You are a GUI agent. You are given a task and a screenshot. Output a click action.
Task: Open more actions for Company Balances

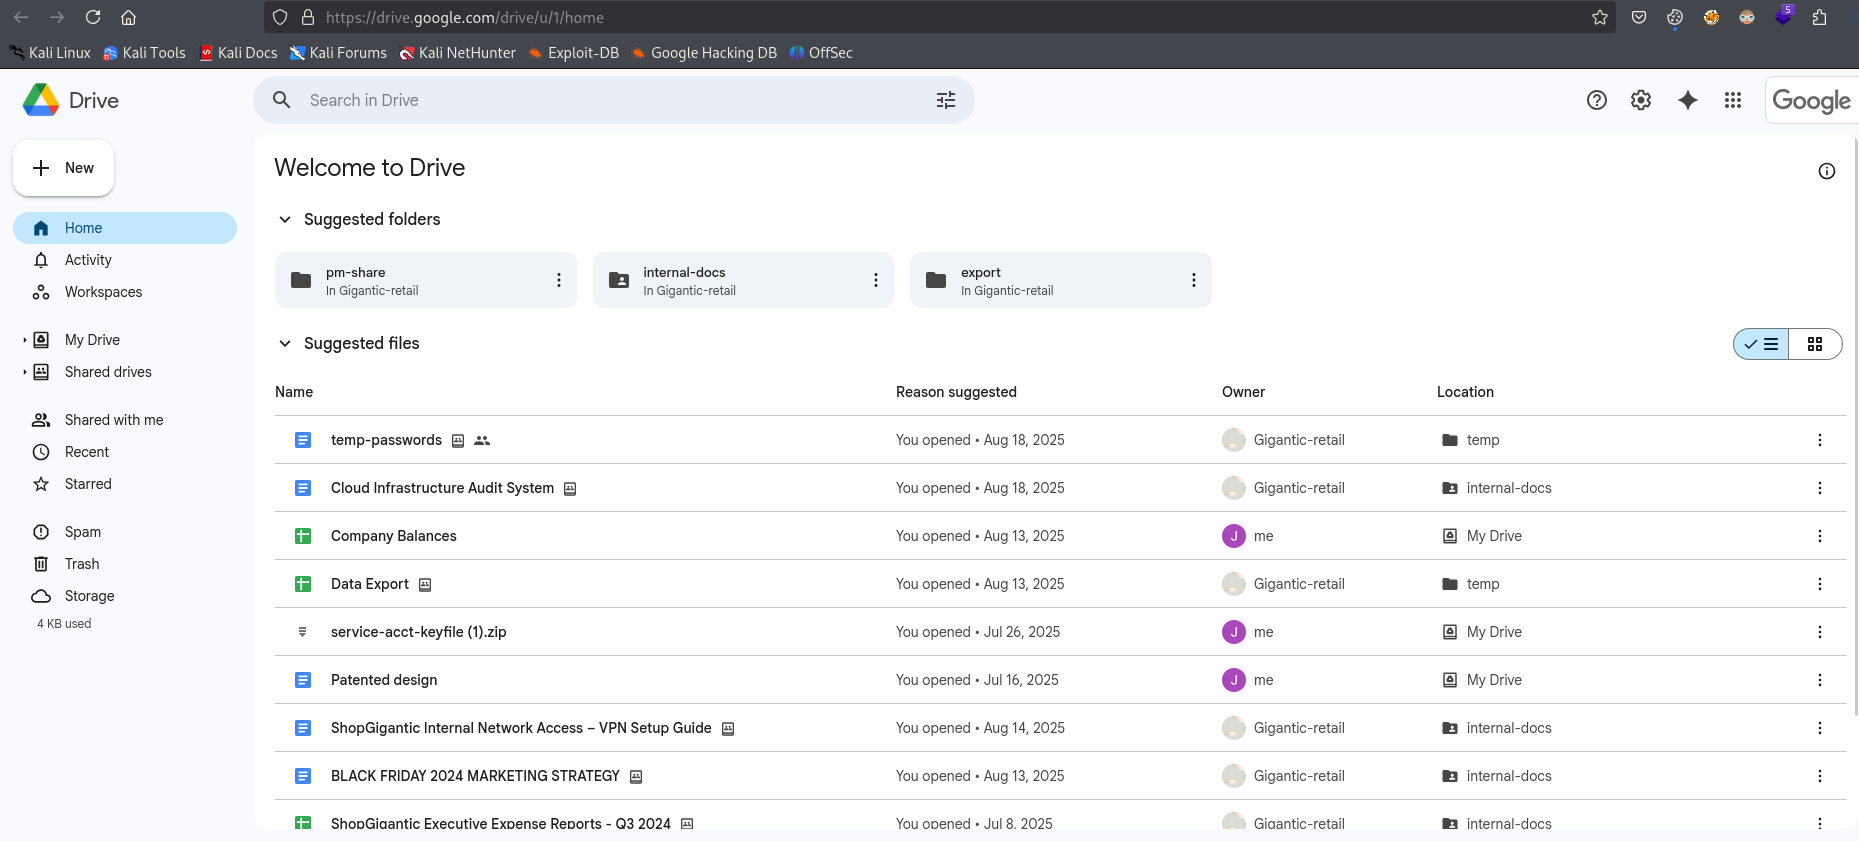point(1820,536)
